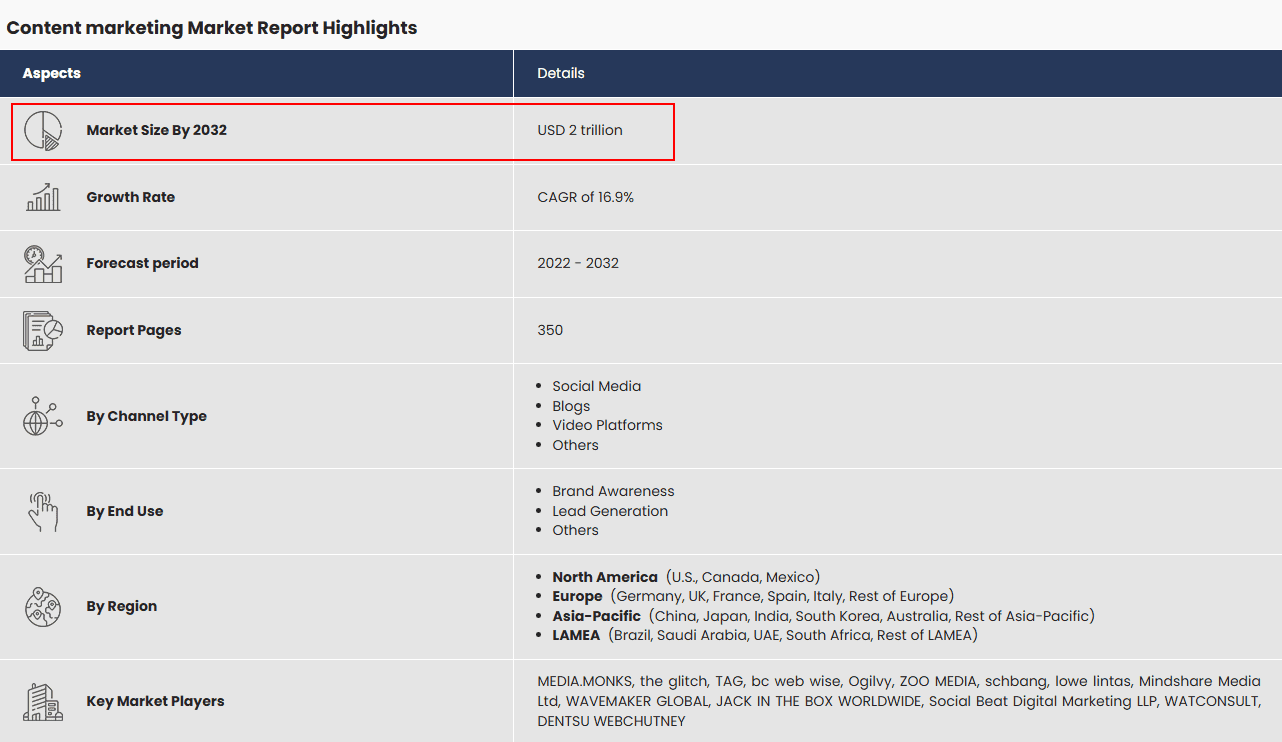The height and width of the screenshot is (742, 1282).
Task: Click the map pins By Region icon
Action: [43, 606]
